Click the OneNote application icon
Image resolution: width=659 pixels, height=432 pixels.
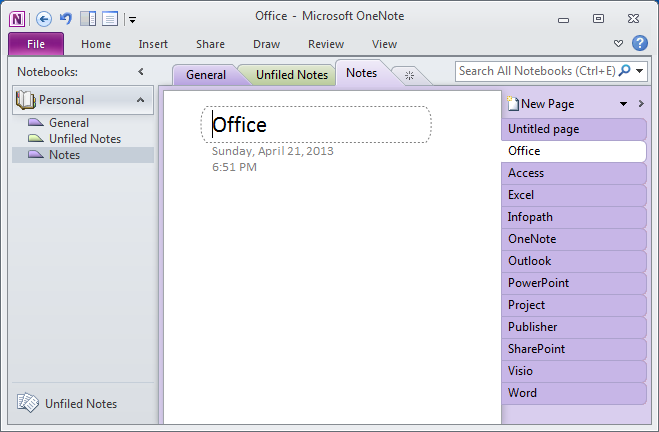click(x=17, y=19)
